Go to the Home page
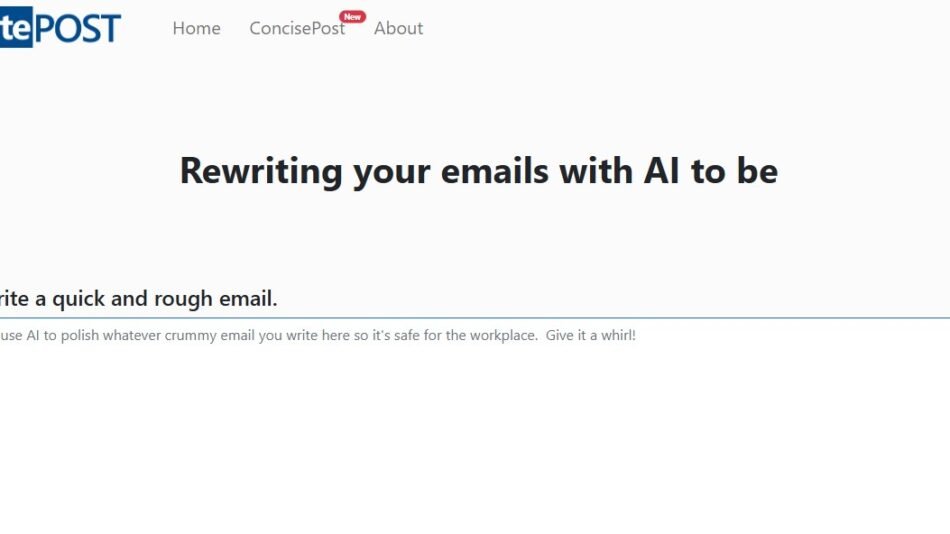This screenshot has height=534, width=950. (x=196, y=29)
